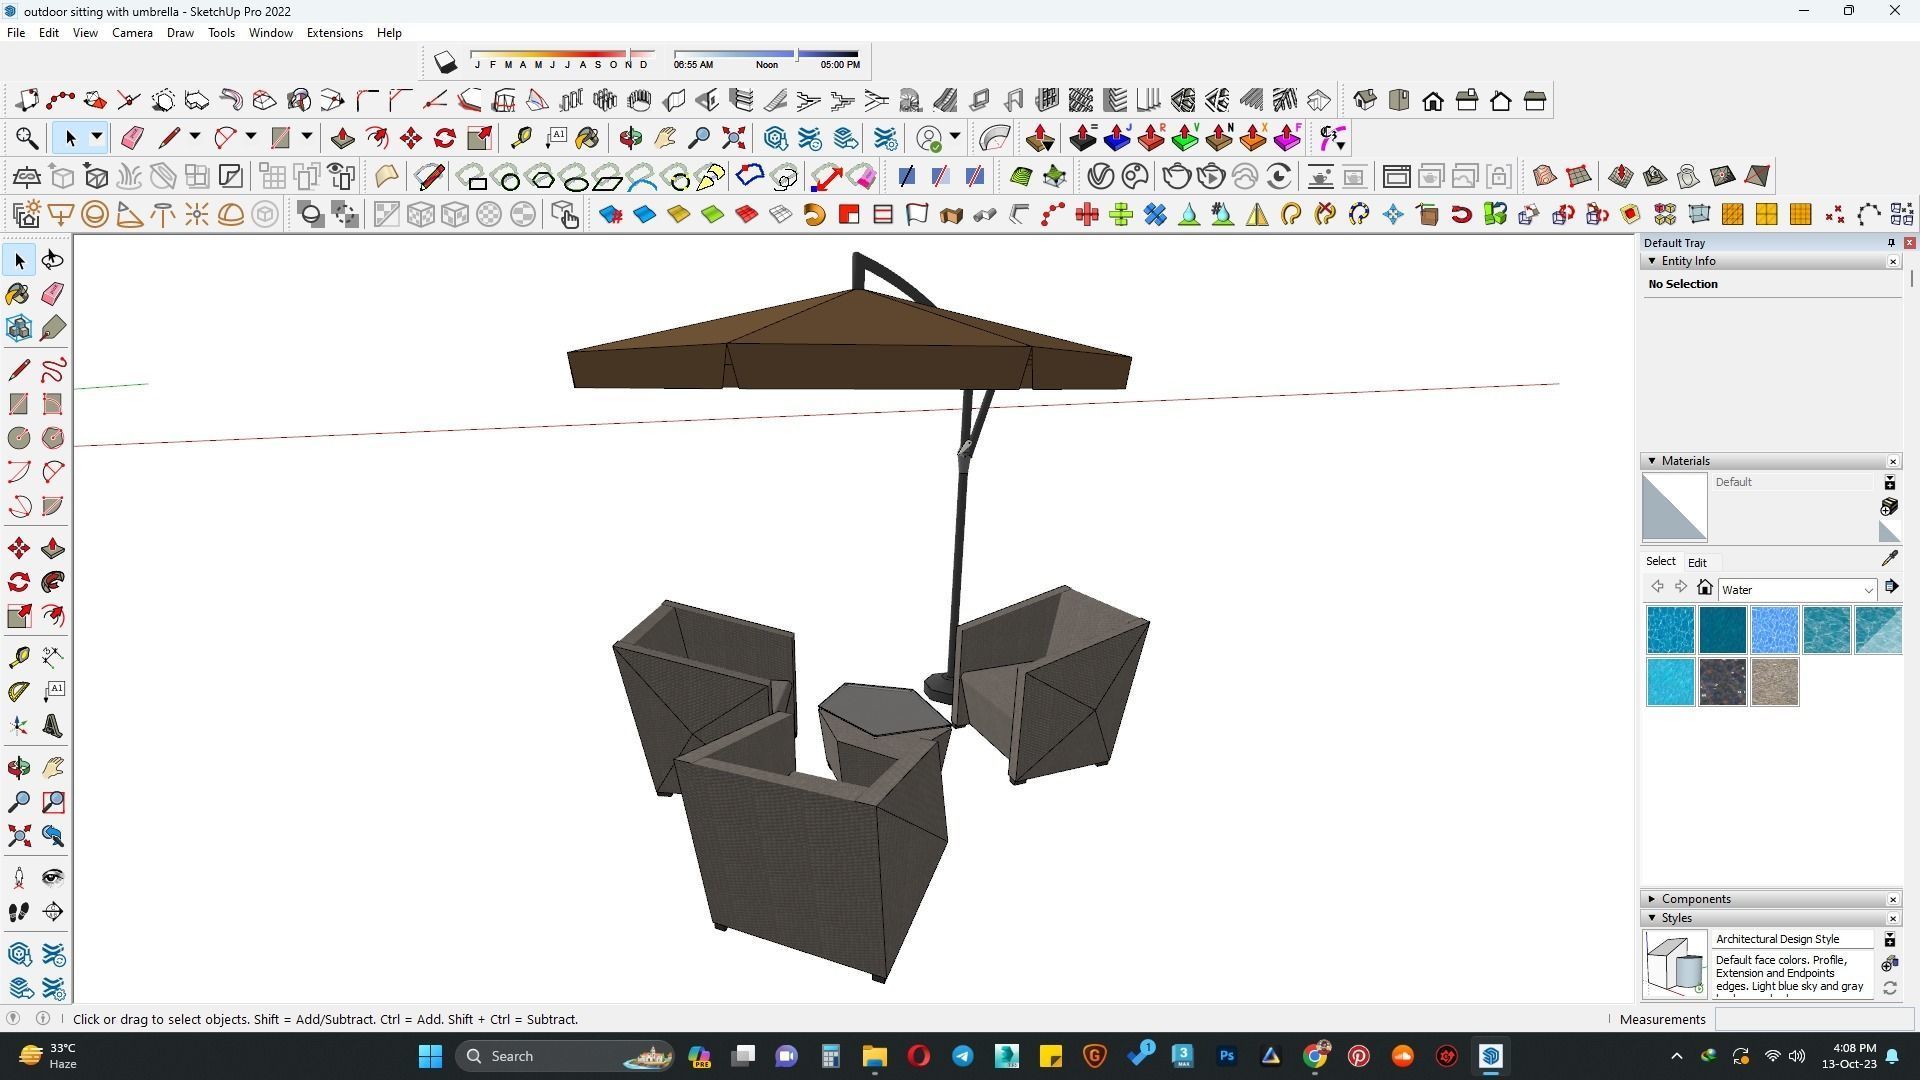This screenshot has width=1920, height=1080.
Task: Click the time of day slider
Action: (766, 54)
